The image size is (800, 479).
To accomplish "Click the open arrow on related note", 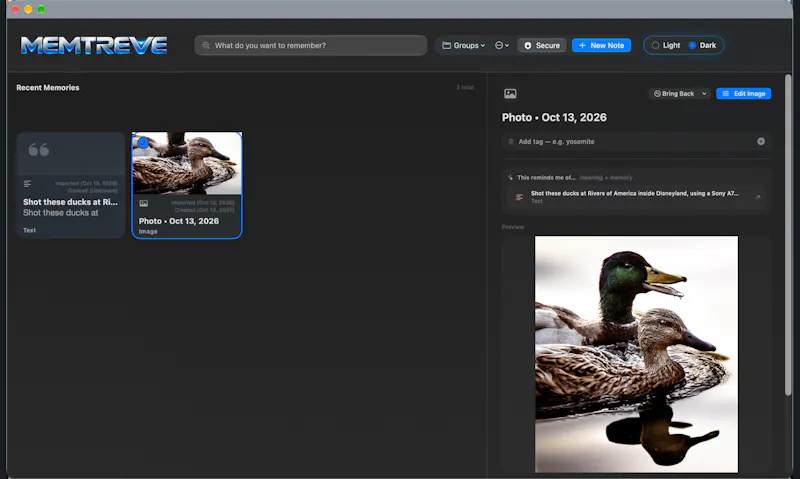I will [x=758, y=197].
